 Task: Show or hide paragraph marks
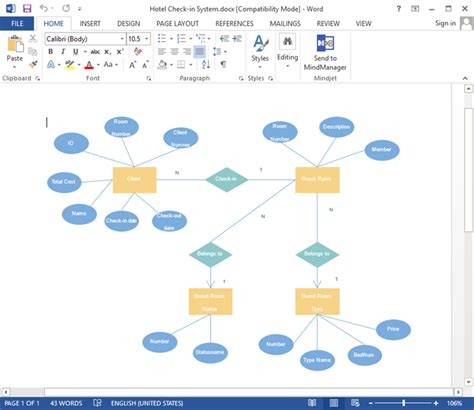pyautogui.click(x=223, y=64)
